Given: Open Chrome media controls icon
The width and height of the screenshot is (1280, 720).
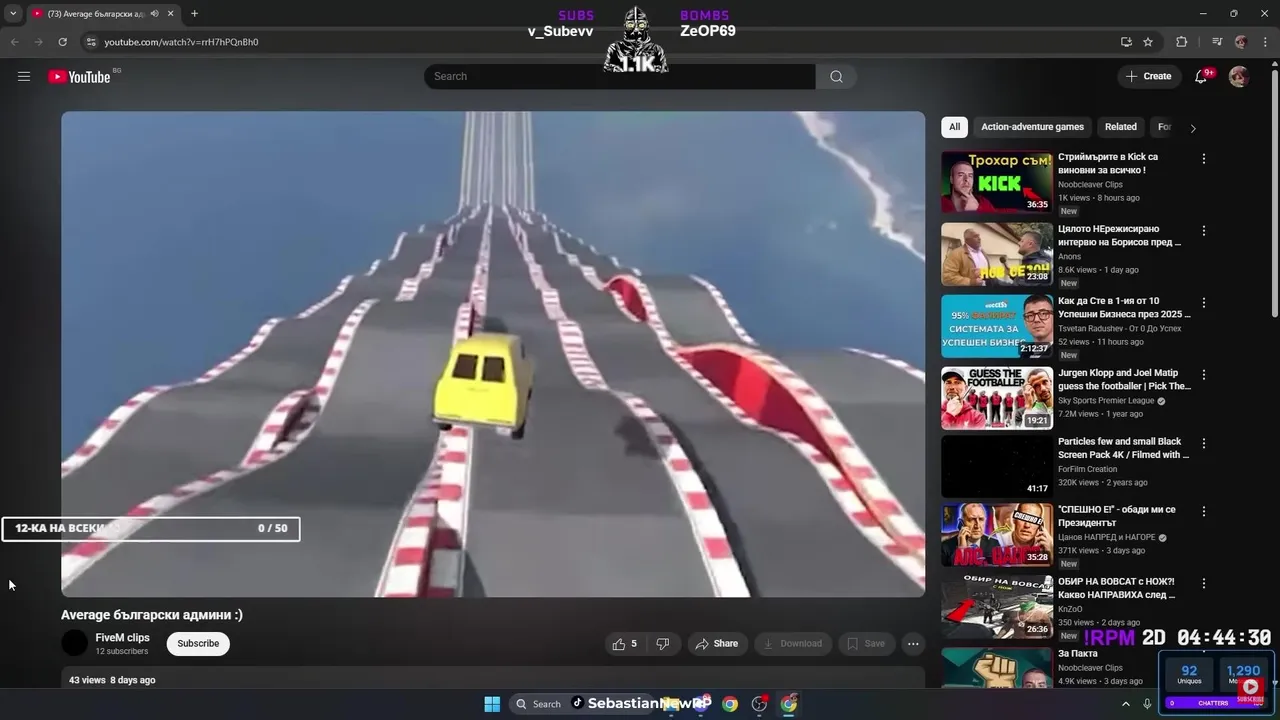Looking at the screenshot, I should [x=1217, y=42].
